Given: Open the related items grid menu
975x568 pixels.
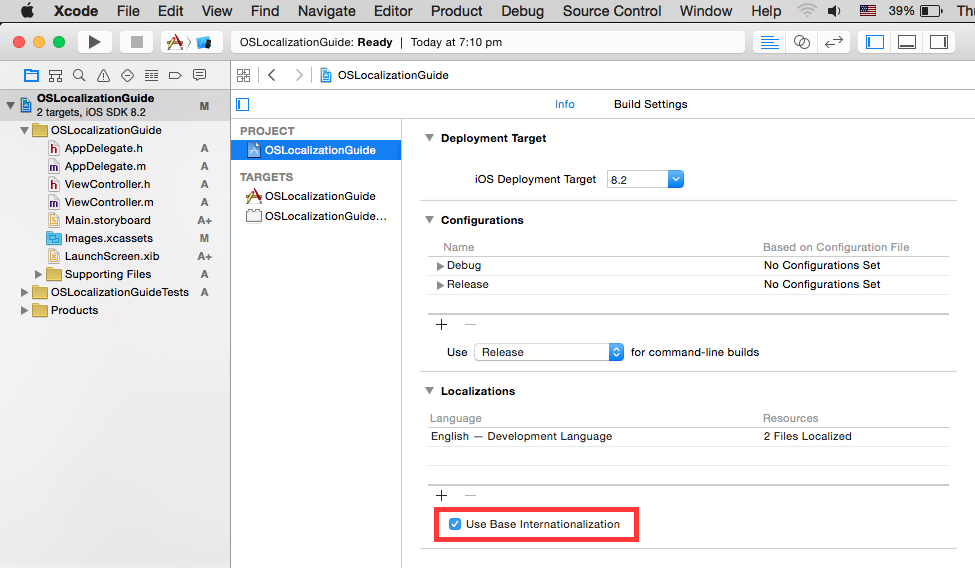Looking at the screenshot, I should [244, 75].
